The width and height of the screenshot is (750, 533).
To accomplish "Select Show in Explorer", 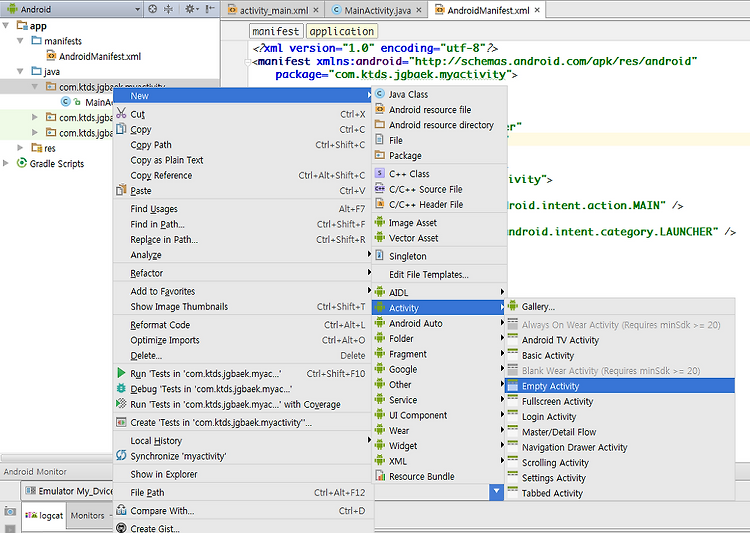I will point(243,474).
